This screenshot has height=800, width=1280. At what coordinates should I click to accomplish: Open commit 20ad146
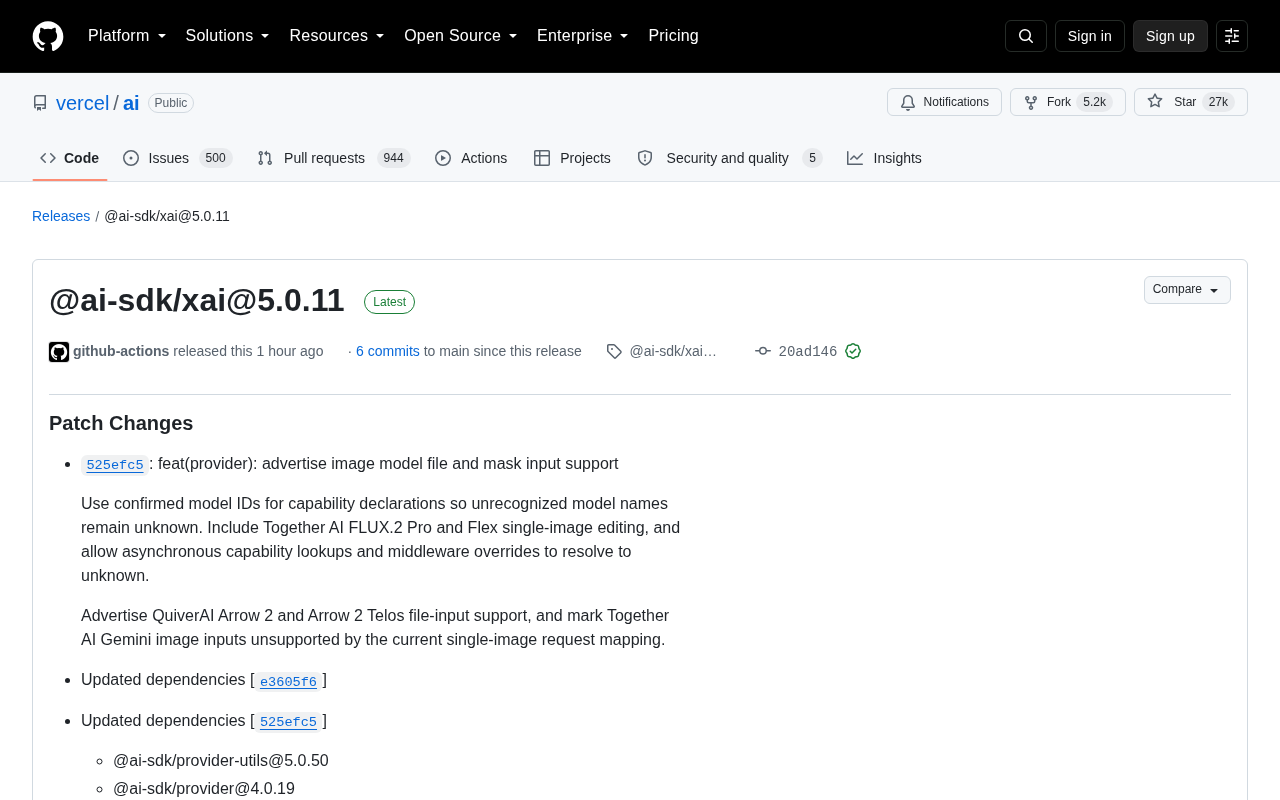(808, 351)
